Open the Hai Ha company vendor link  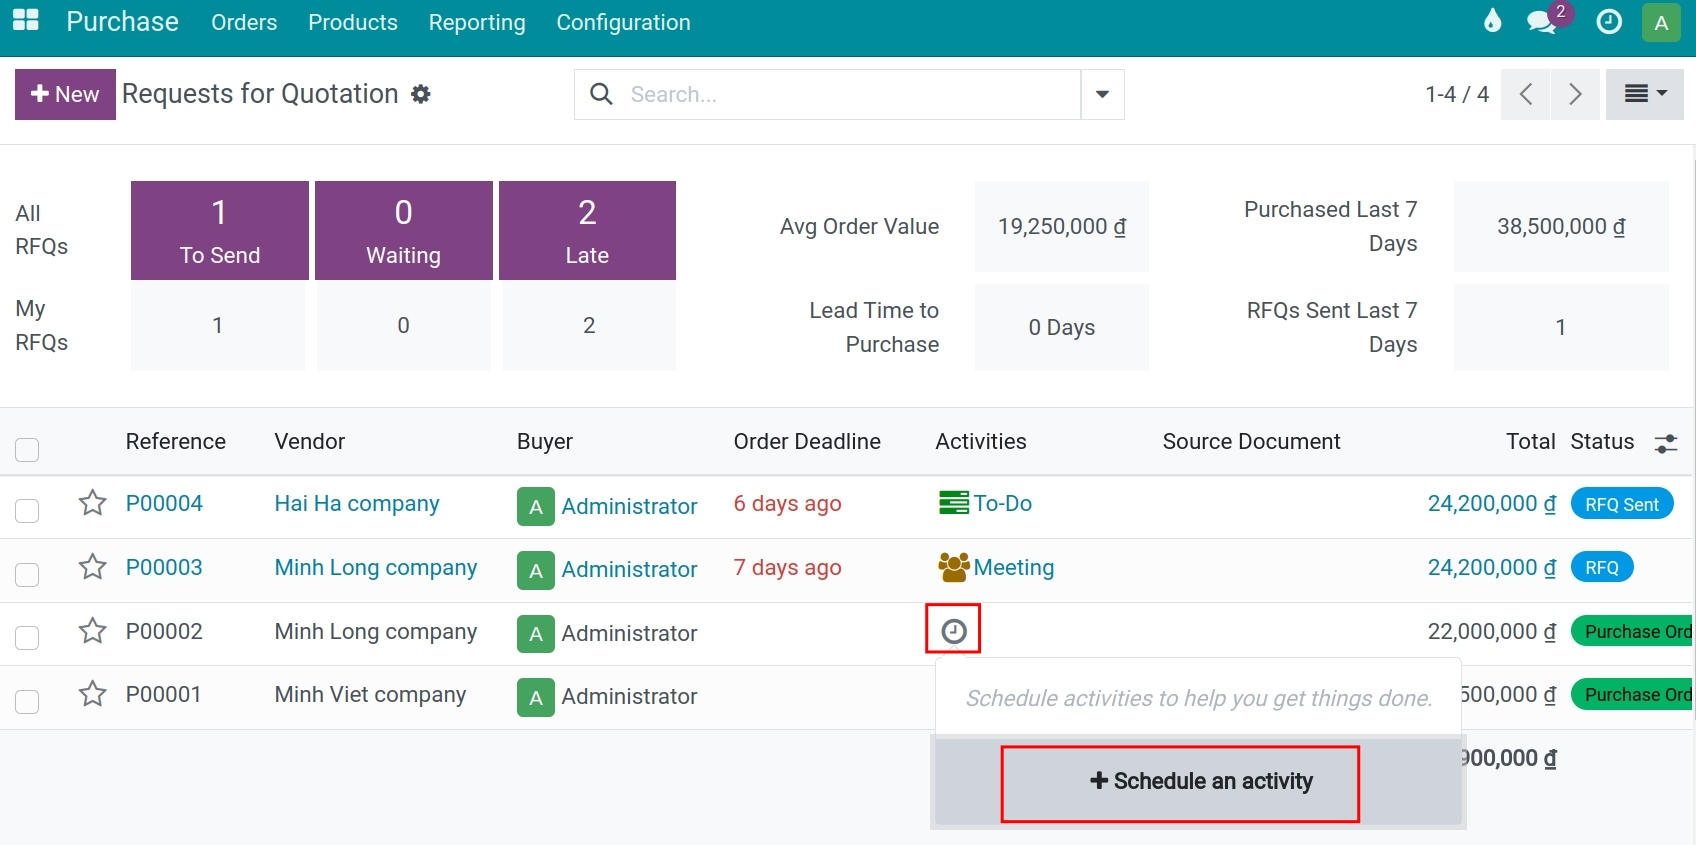357,503
